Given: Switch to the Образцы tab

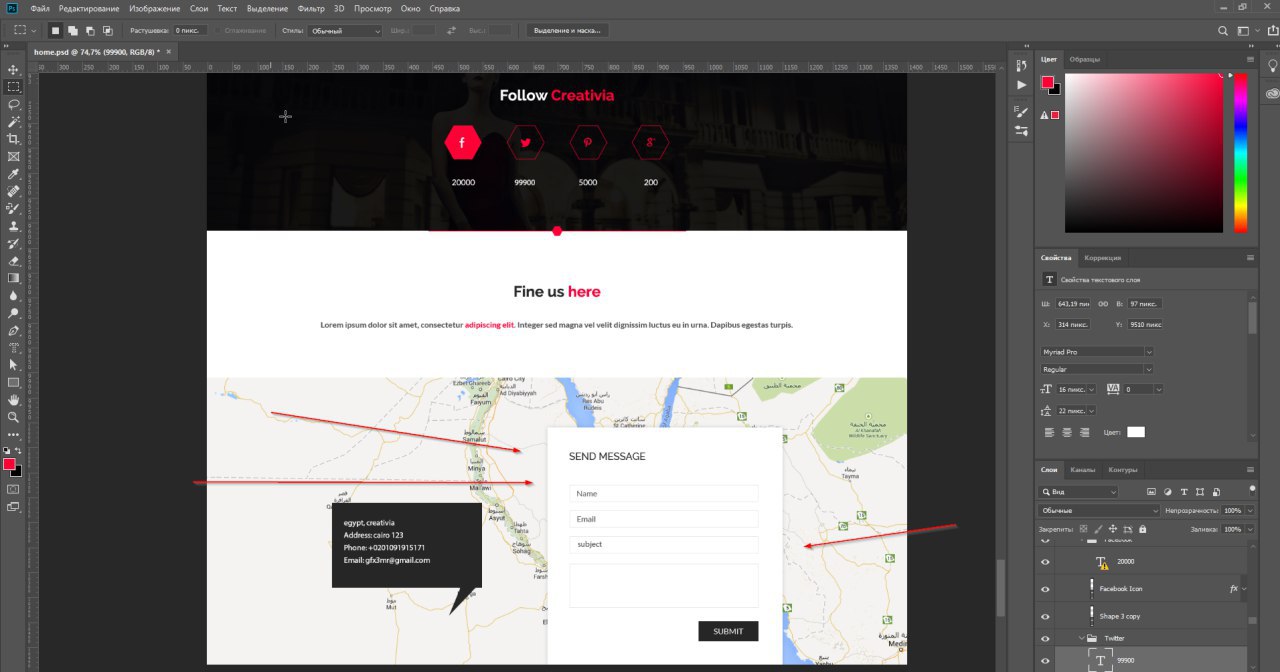Looking at the screenshot, I should pos(1085,59).
